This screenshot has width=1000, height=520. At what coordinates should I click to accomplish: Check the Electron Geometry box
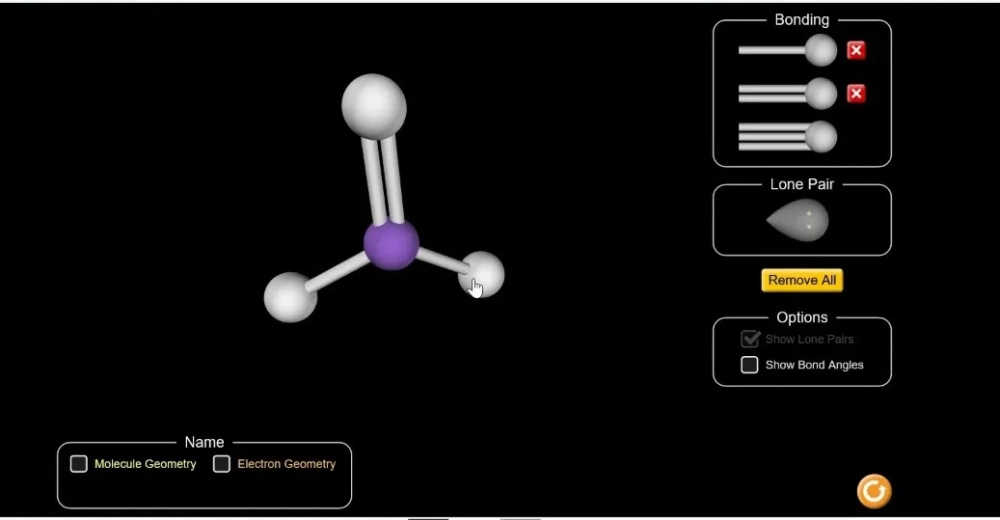pyautogui.click(x=222, y=464)
